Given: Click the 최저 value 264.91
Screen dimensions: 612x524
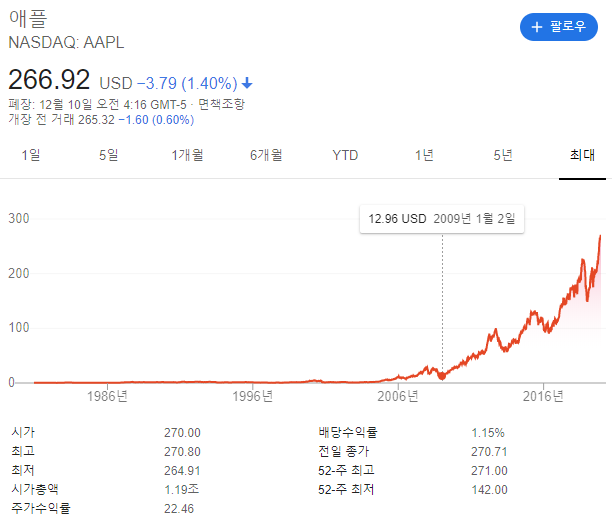Looking at the screenshot, I should pyautogui.click(x=182, y=471).
